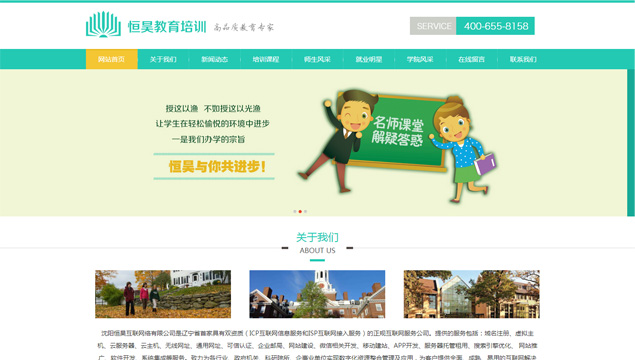Click 联系我们 in the nav bar
635x360 pixels.
click(x=523, y=59)
